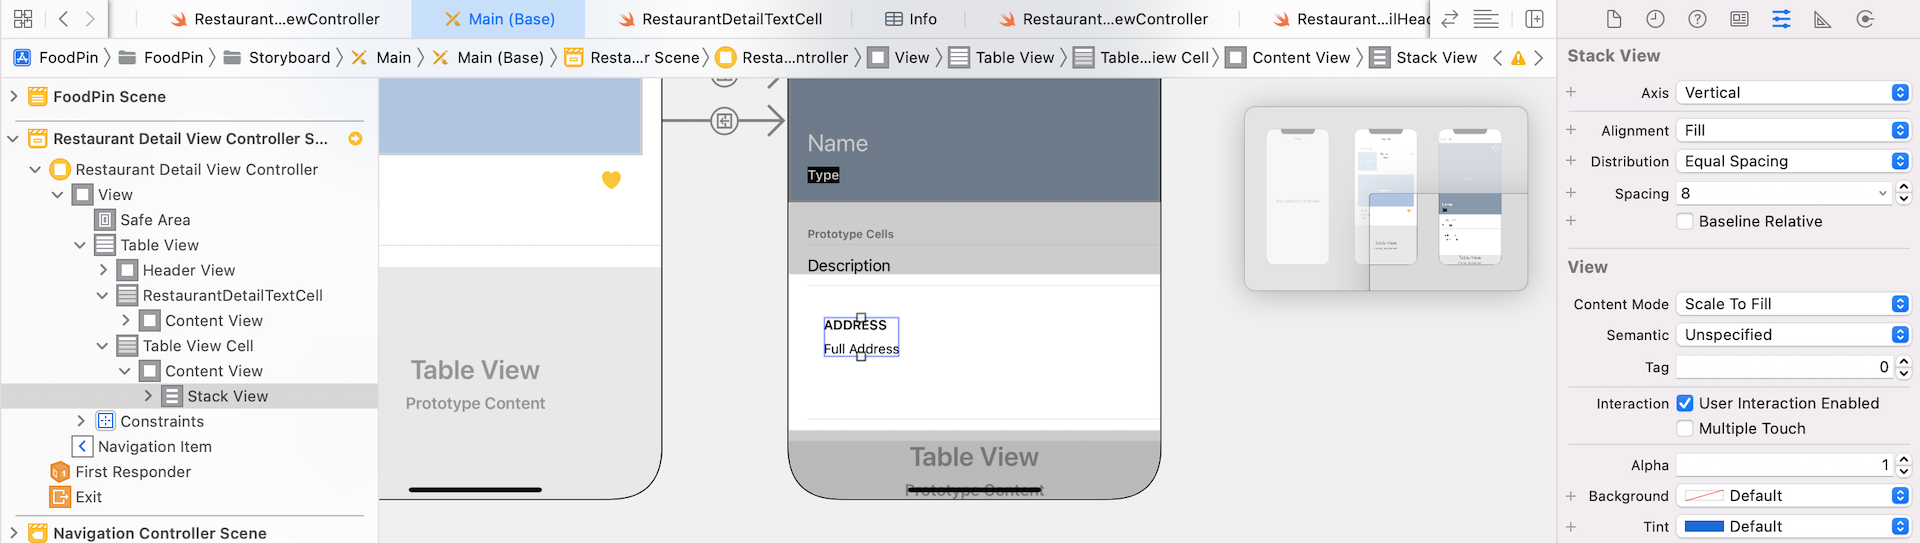Open the related items grid icon

point(23,19)
